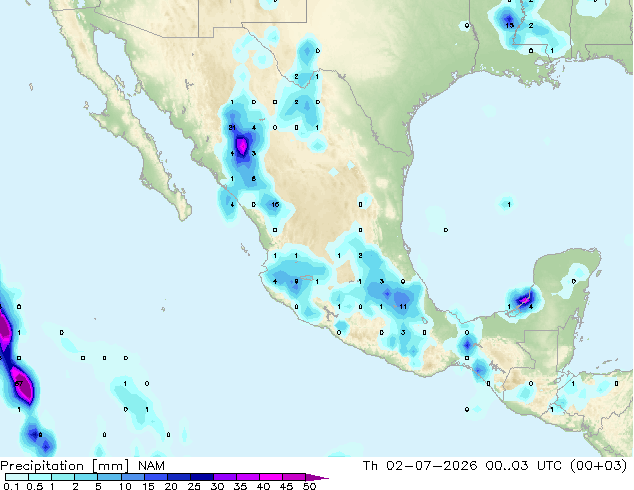Viewport: 634px width, 490px height.
Task: Click the 40–45 mm magenta legend swatch
Action: (x=271, y=477)
